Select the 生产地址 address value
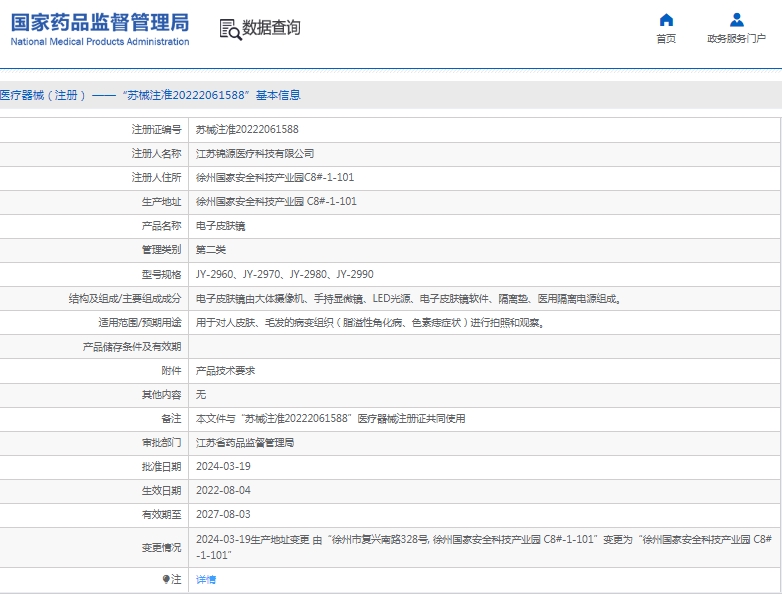The width and height of the screenshot is (782, 599). (276, 201)
